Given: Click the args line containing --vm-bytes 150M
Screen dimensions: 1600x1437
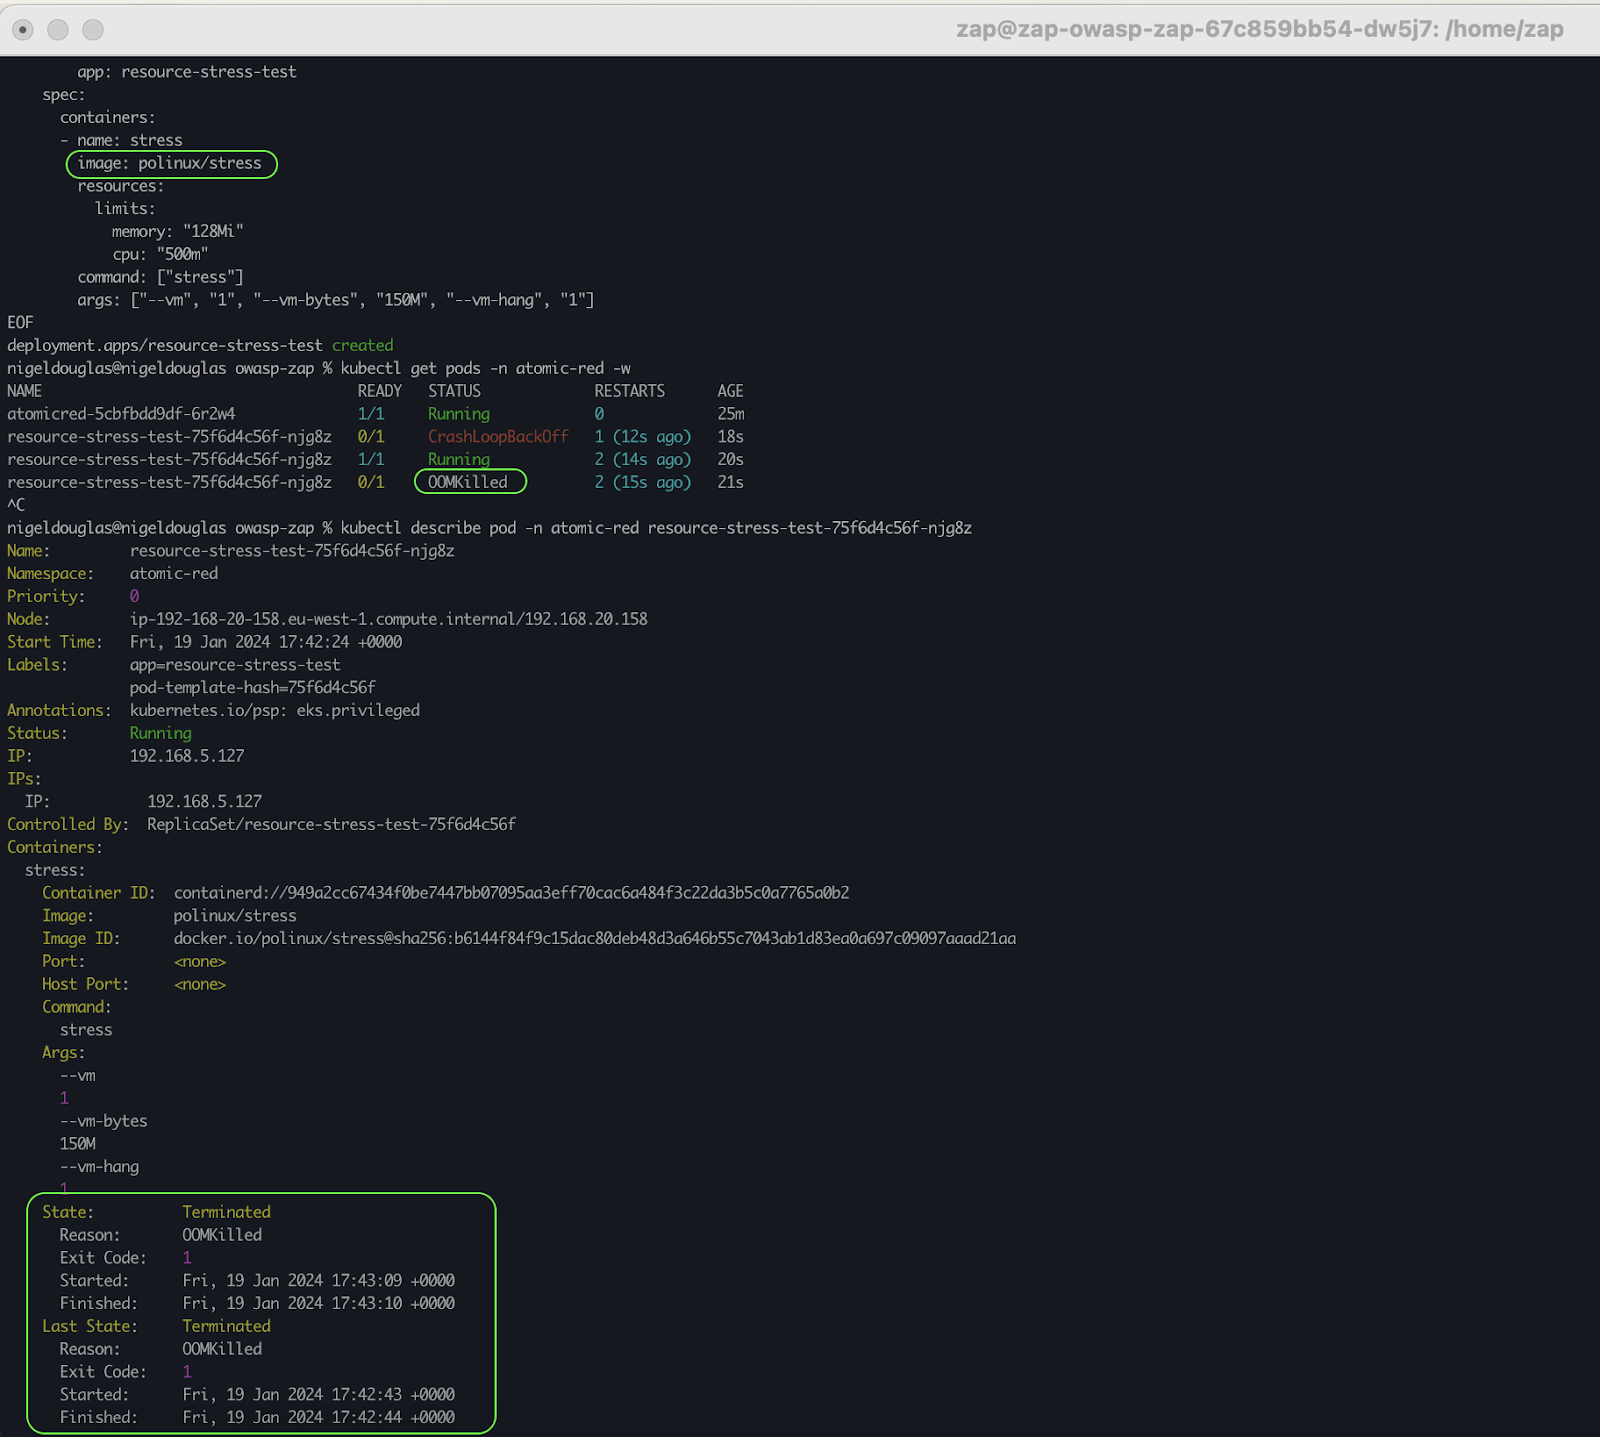Looking at the screenshot, I should point(336,300).
